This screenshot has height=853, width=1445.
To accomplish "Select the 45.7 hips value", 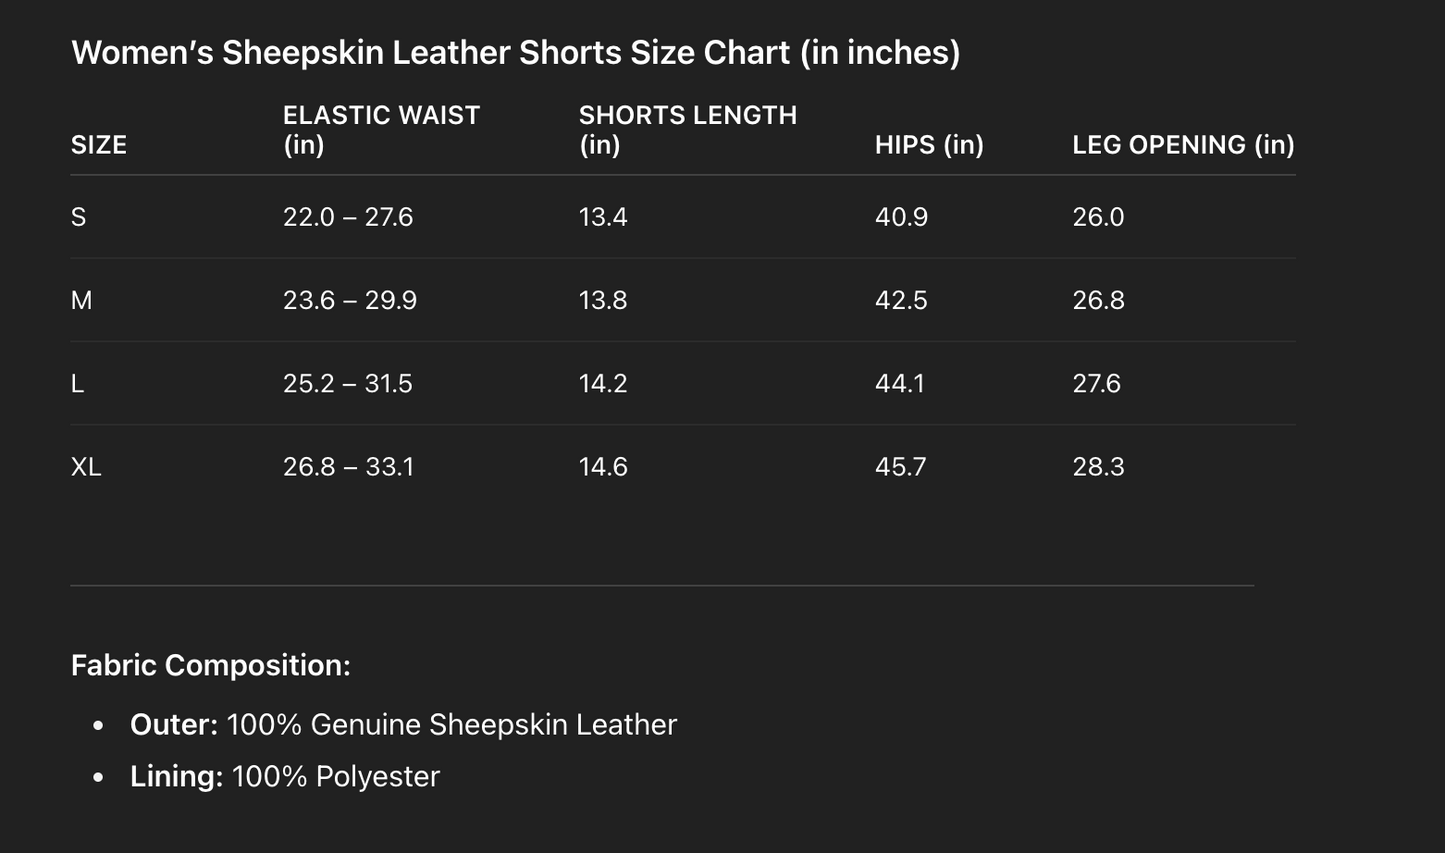I will 900,467.
